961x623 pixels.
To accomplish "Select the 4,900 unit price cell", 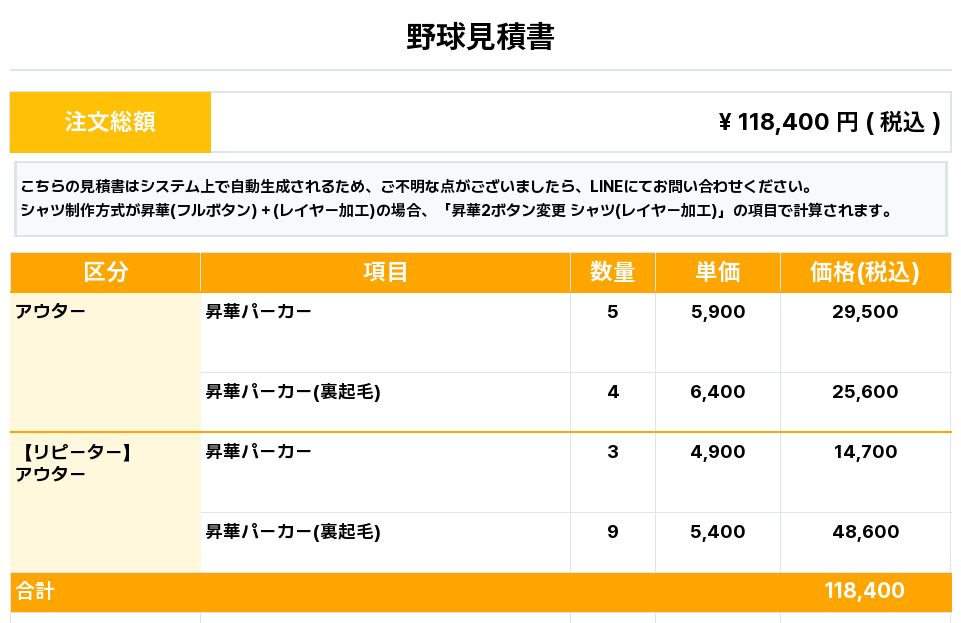I will pyautogui.click(x=717, y=452).
